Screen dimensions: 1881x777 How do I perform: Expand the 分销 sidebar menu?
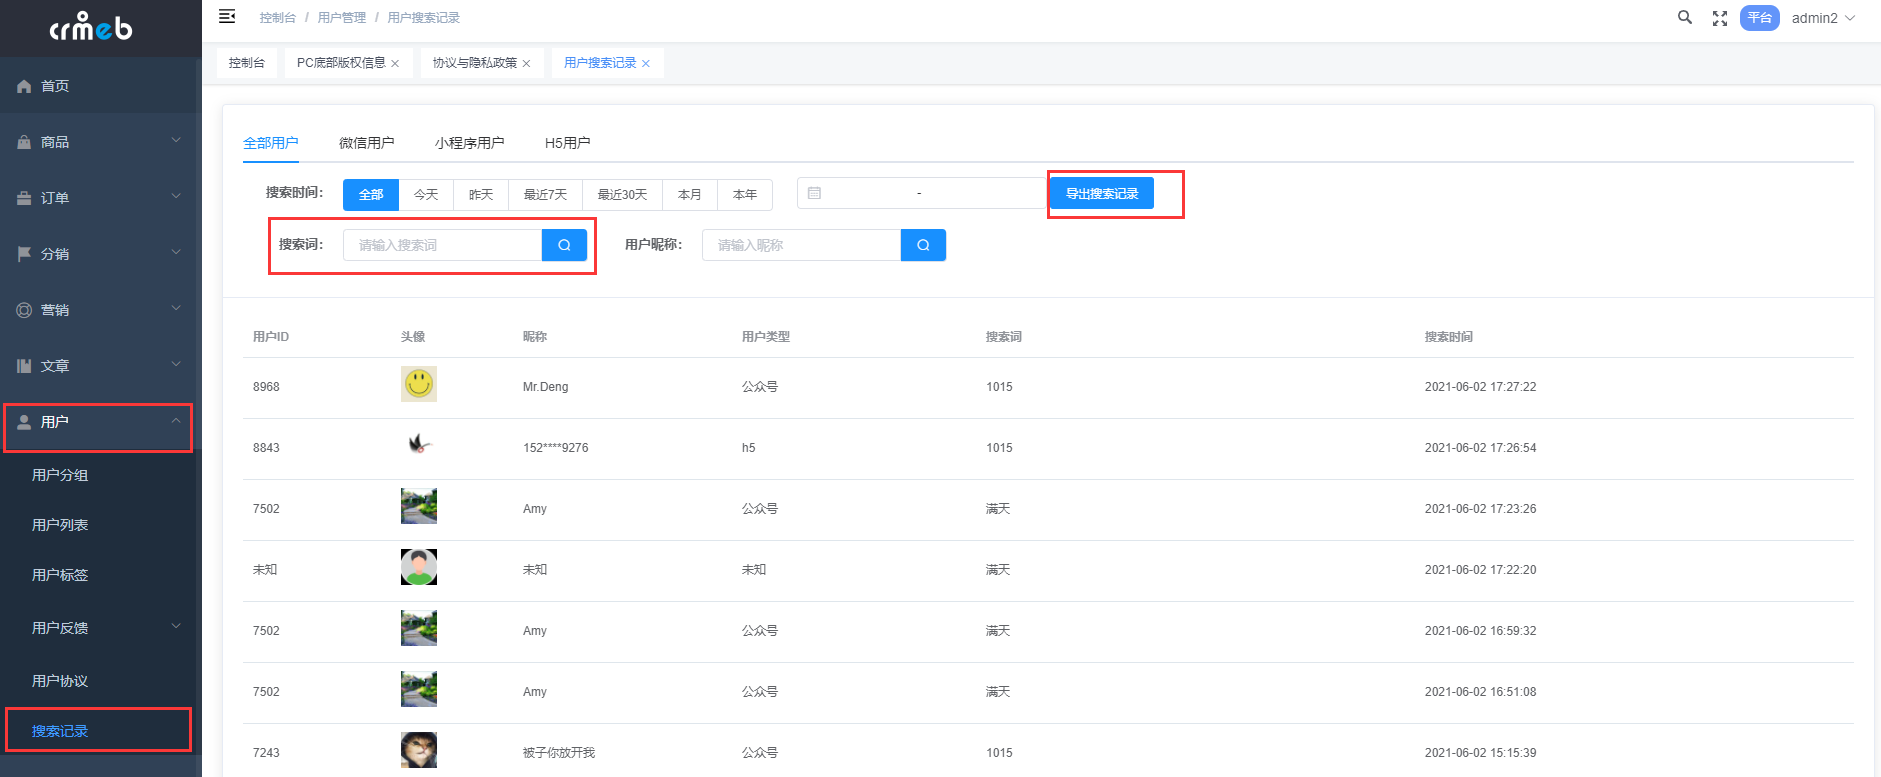point(101,254)
